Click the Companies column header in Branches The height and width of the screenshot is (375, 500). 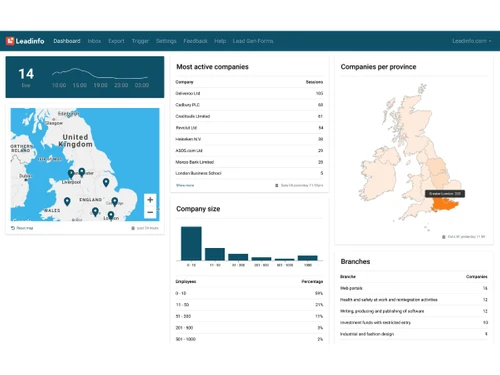tap(477, 277)
